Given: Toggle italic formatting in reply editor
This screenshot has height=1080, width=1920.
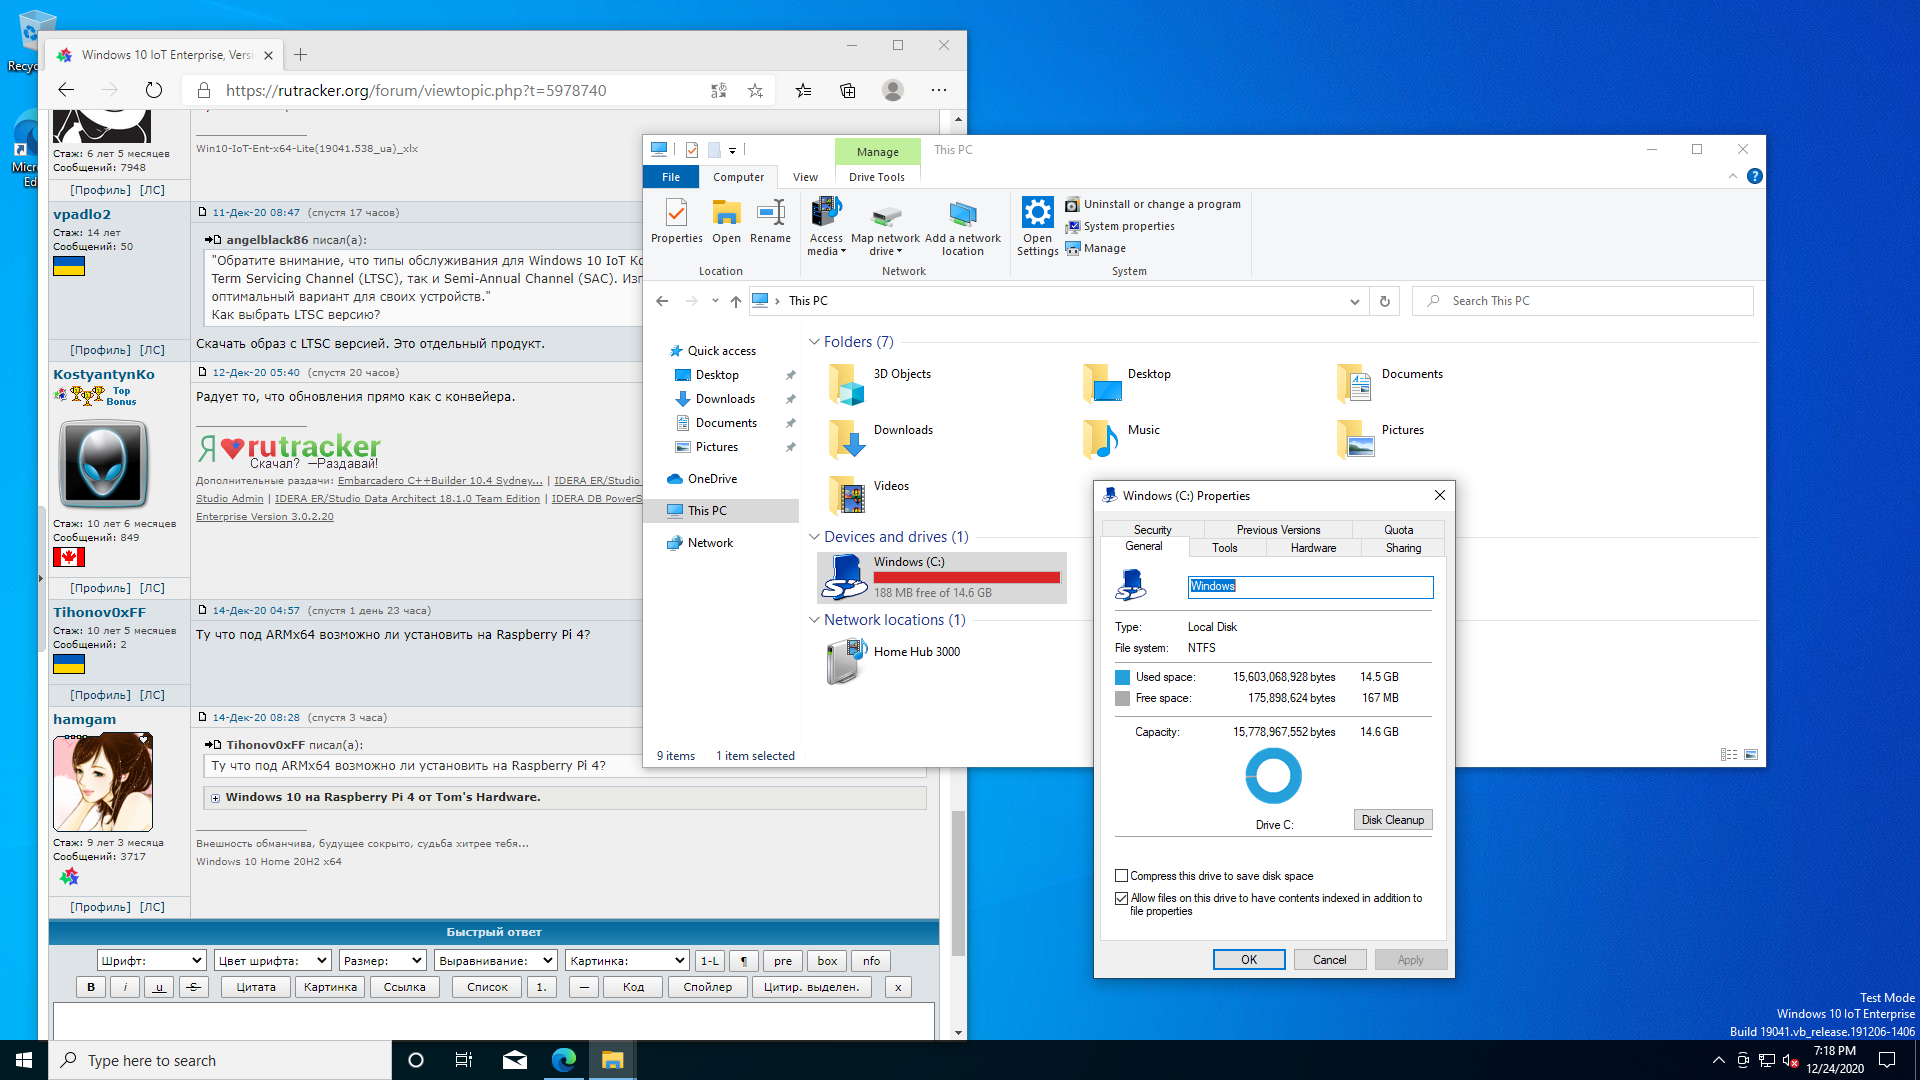Looking at the screenshot, I should coord(125,987).
